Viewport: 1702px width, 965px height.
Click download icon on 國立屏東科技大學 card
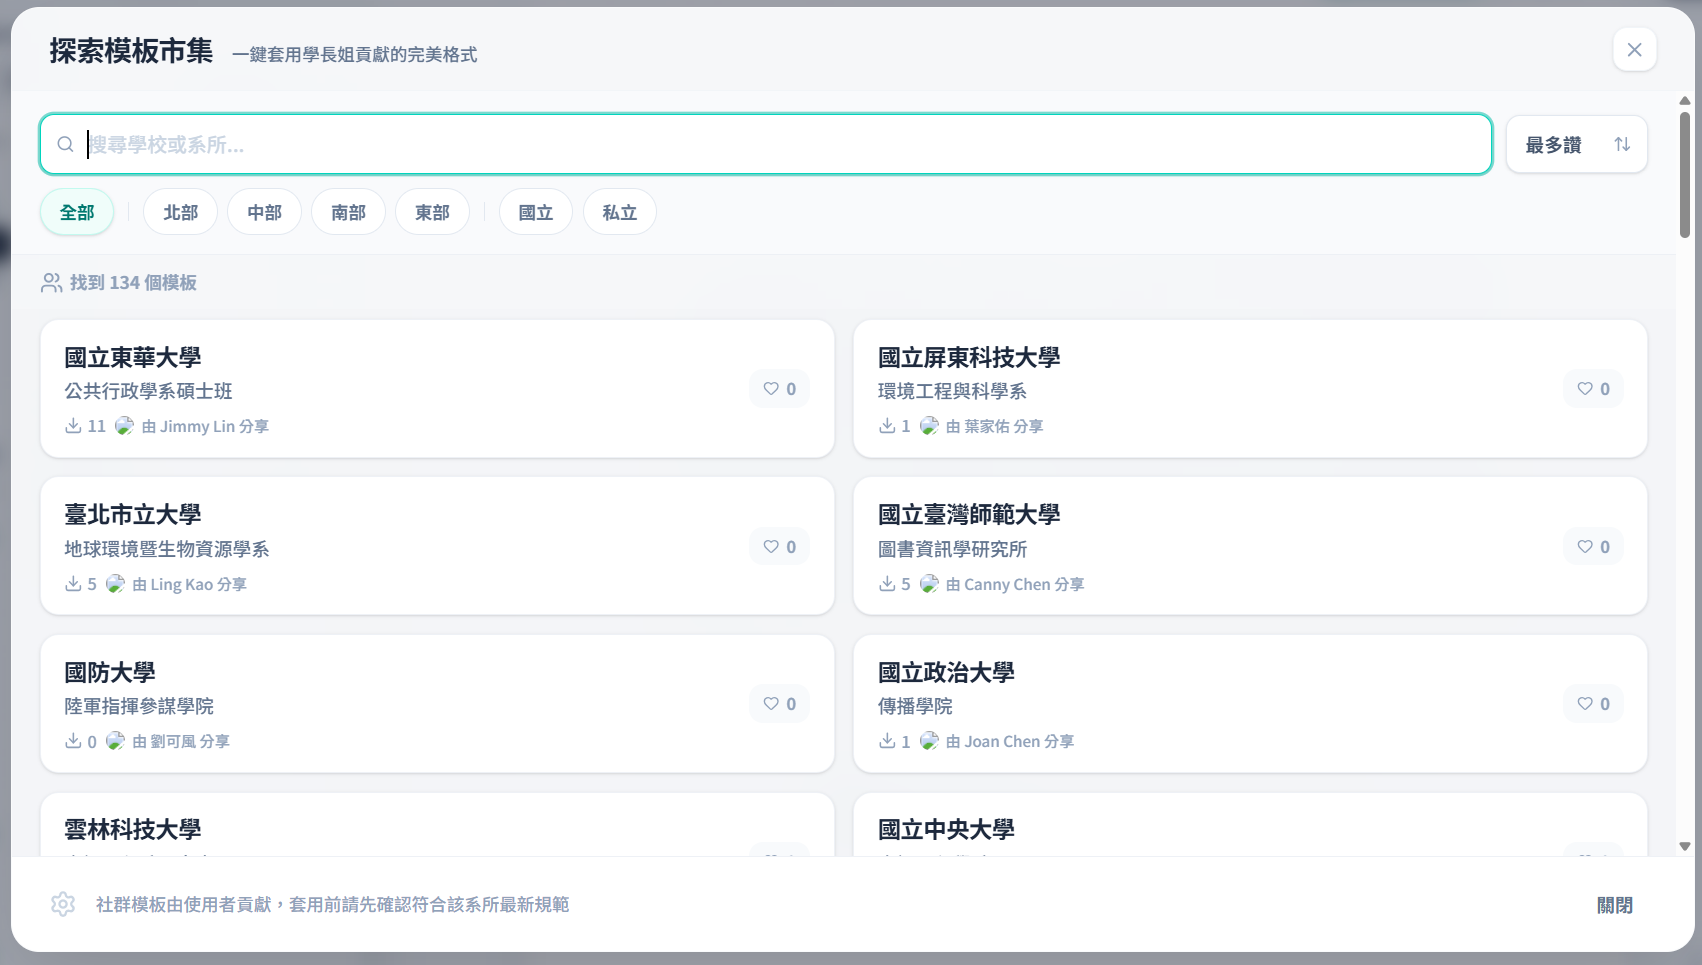(x=887, y=426)
